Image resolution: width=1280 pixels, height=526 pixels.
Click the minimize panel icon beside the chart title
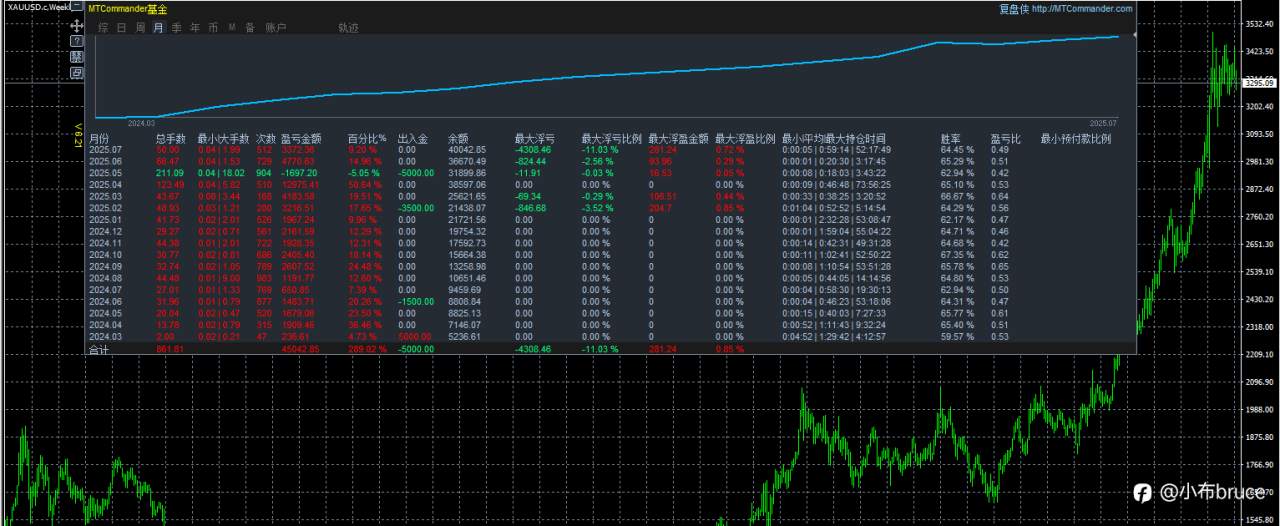(78, 7)
